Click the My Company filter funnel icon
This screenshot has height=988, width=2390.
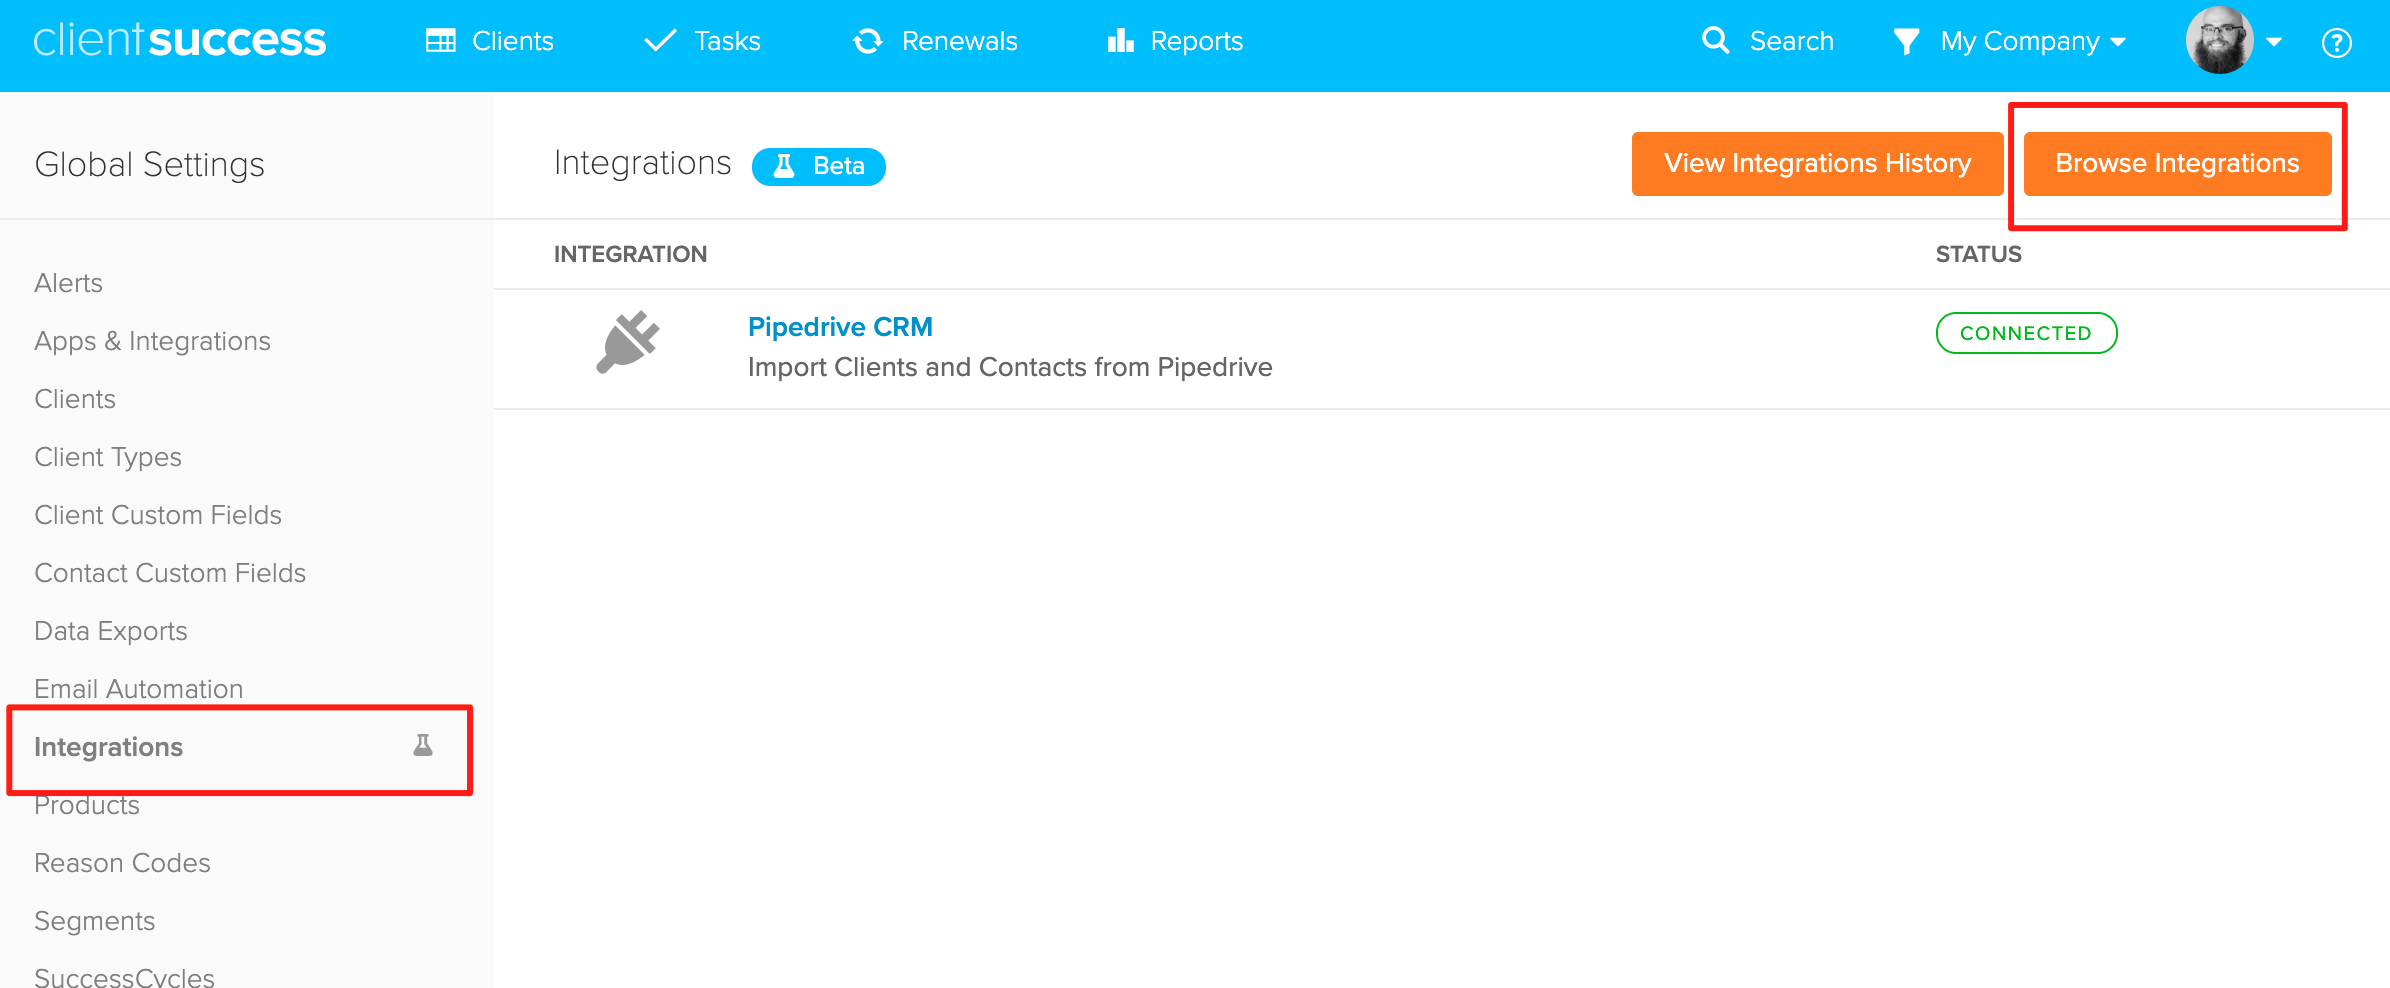(x=1906, y=42)
